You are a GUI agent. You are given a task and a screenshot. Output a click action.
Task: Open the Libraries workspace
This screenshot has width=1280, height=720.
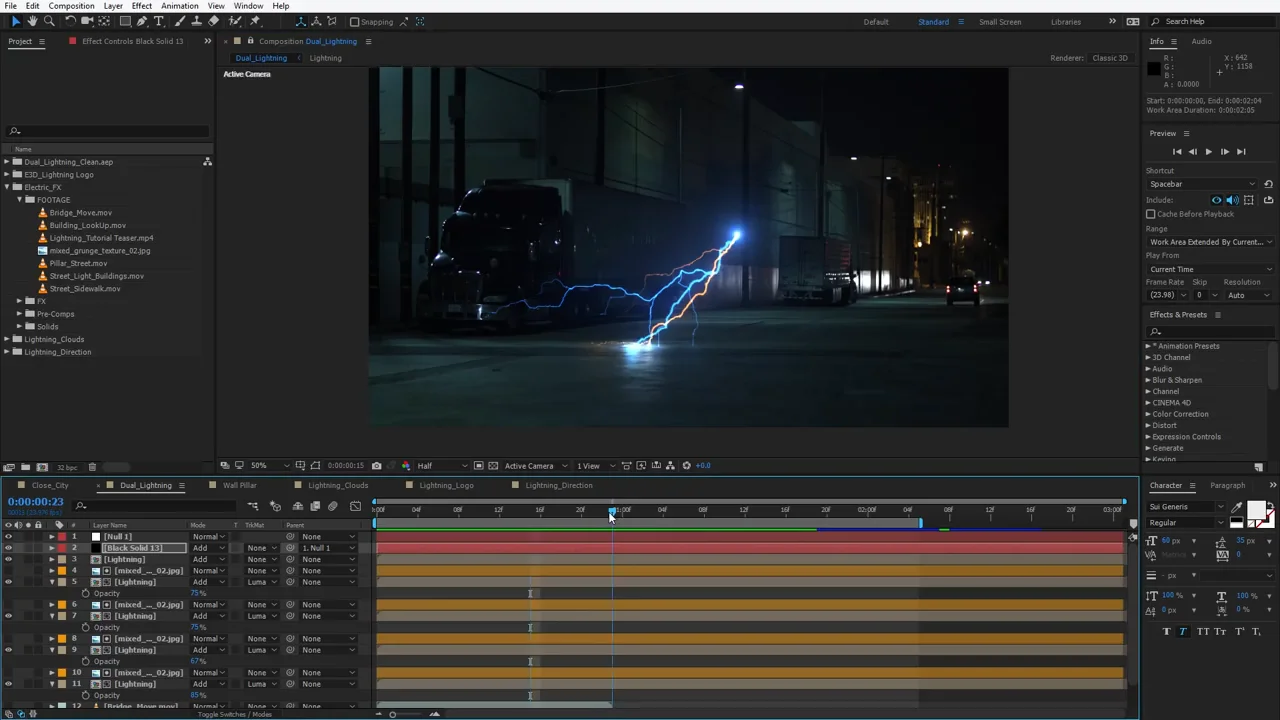coord(1065,22)
